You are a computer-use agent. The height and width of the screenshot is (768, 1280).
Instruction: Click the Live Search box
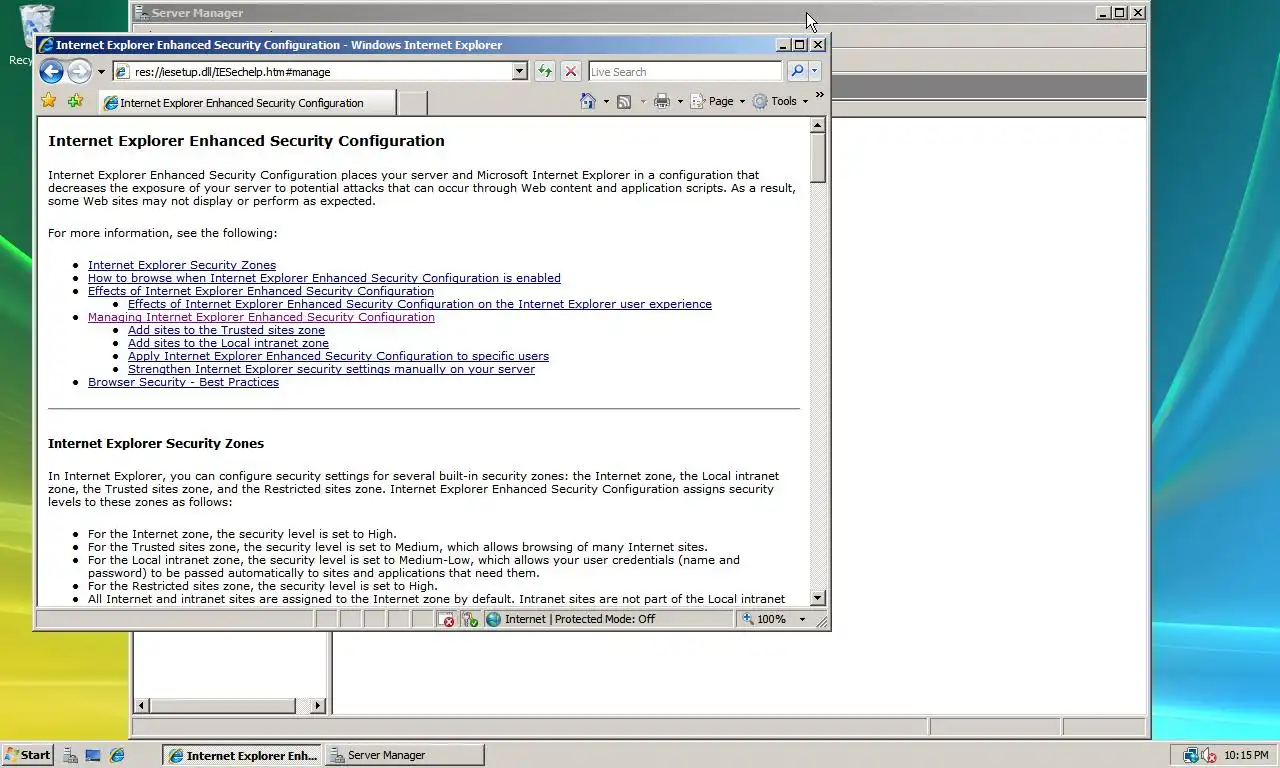[685, 72]
